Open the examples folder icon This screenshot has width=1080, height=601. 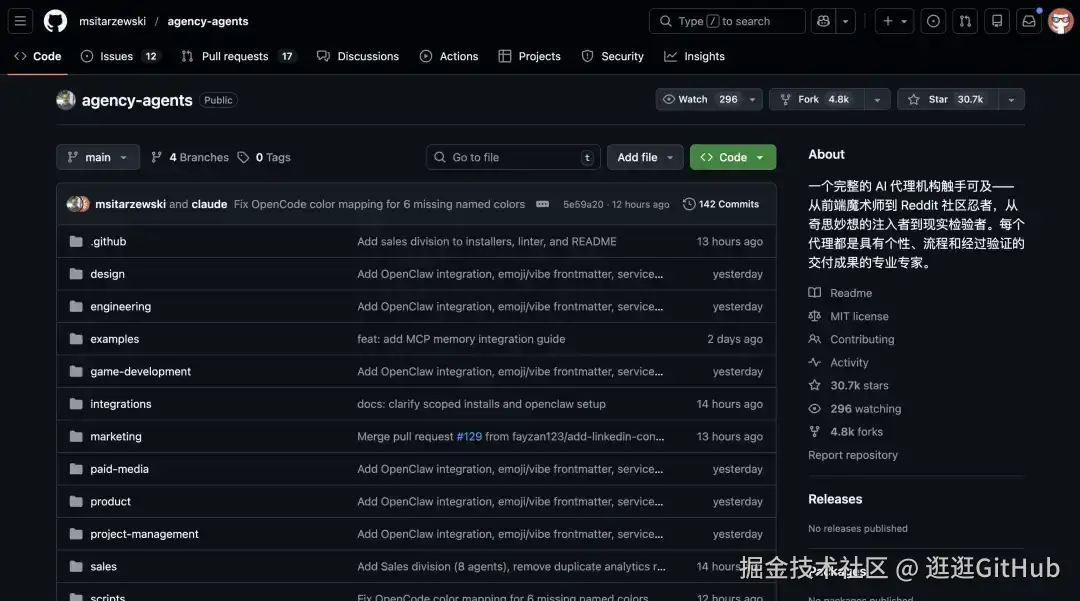coord(76,339)
